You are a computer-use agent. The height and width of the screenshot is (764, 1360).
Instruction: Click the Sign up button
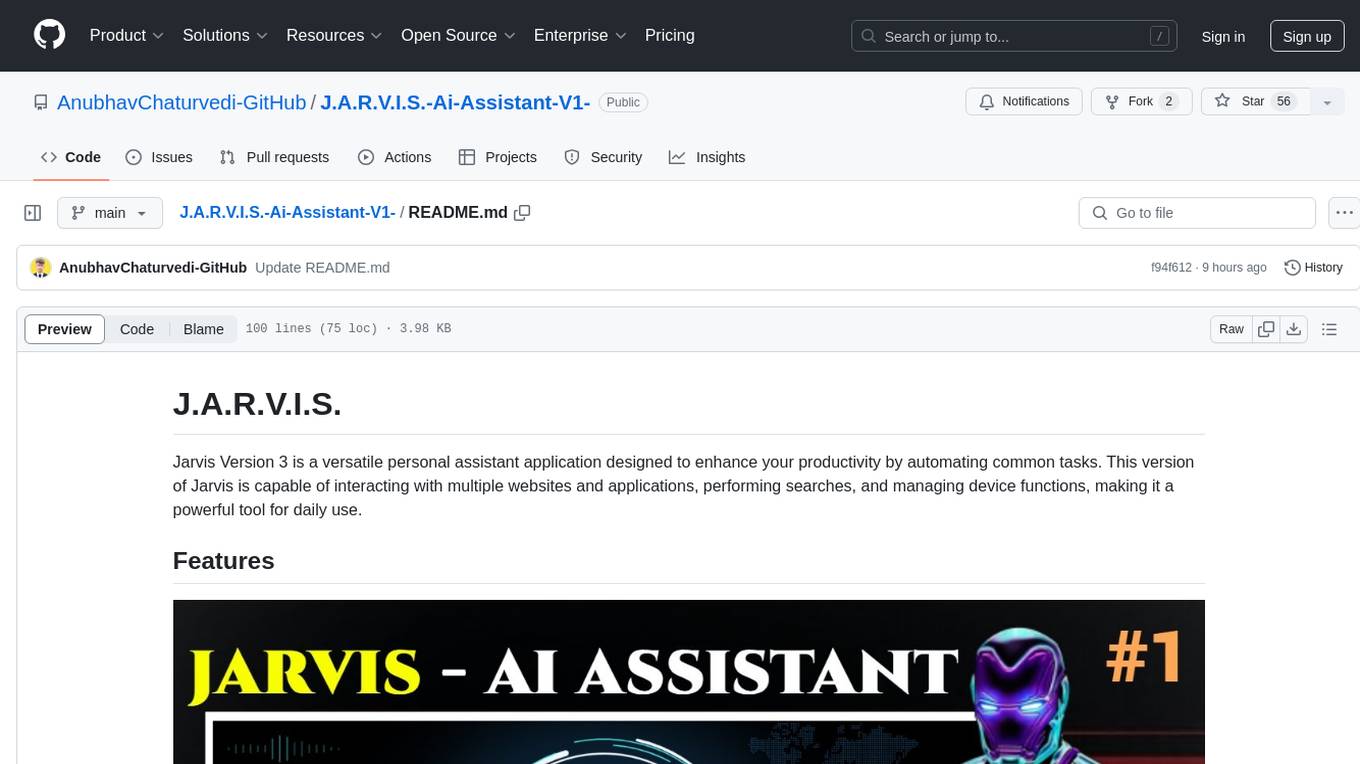coord(1307,36)
